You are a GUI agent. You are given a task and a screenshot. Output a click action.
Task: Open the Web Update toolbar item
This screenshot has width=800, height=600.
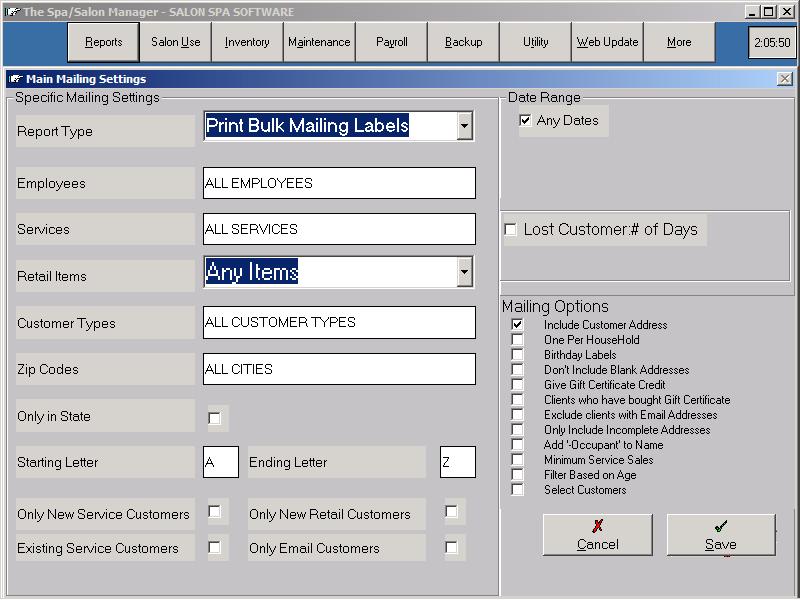click(x=607, y=42)
